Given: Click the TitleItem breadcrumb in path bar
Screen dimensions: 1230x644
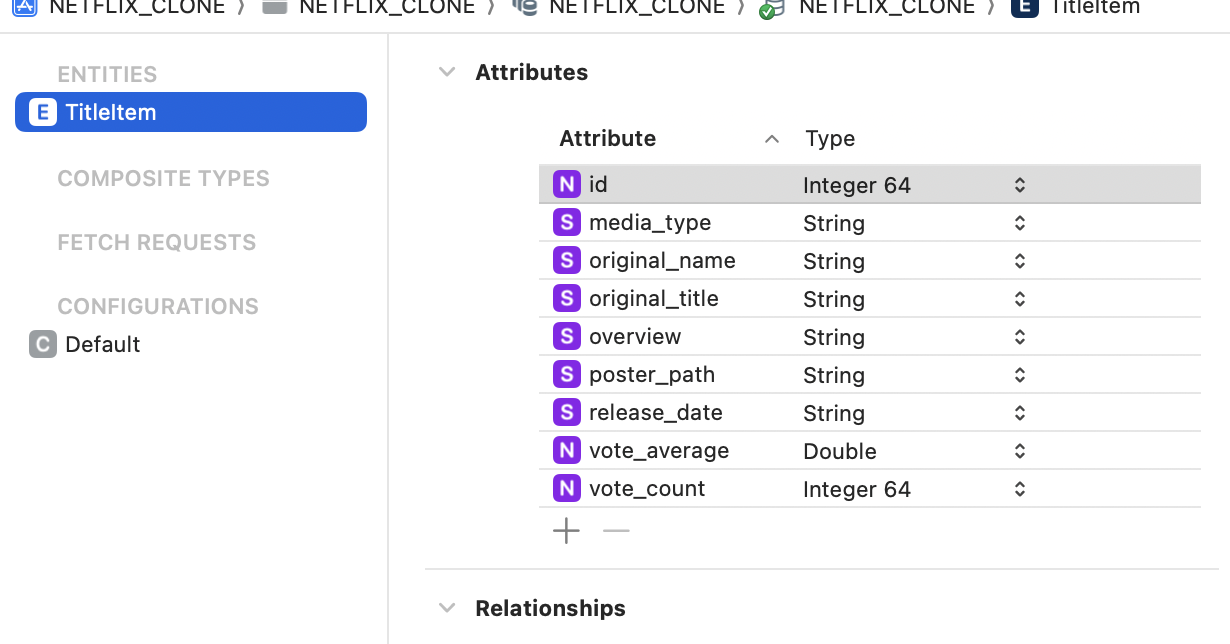Looking at the screenshot, I should point(1095,7).
